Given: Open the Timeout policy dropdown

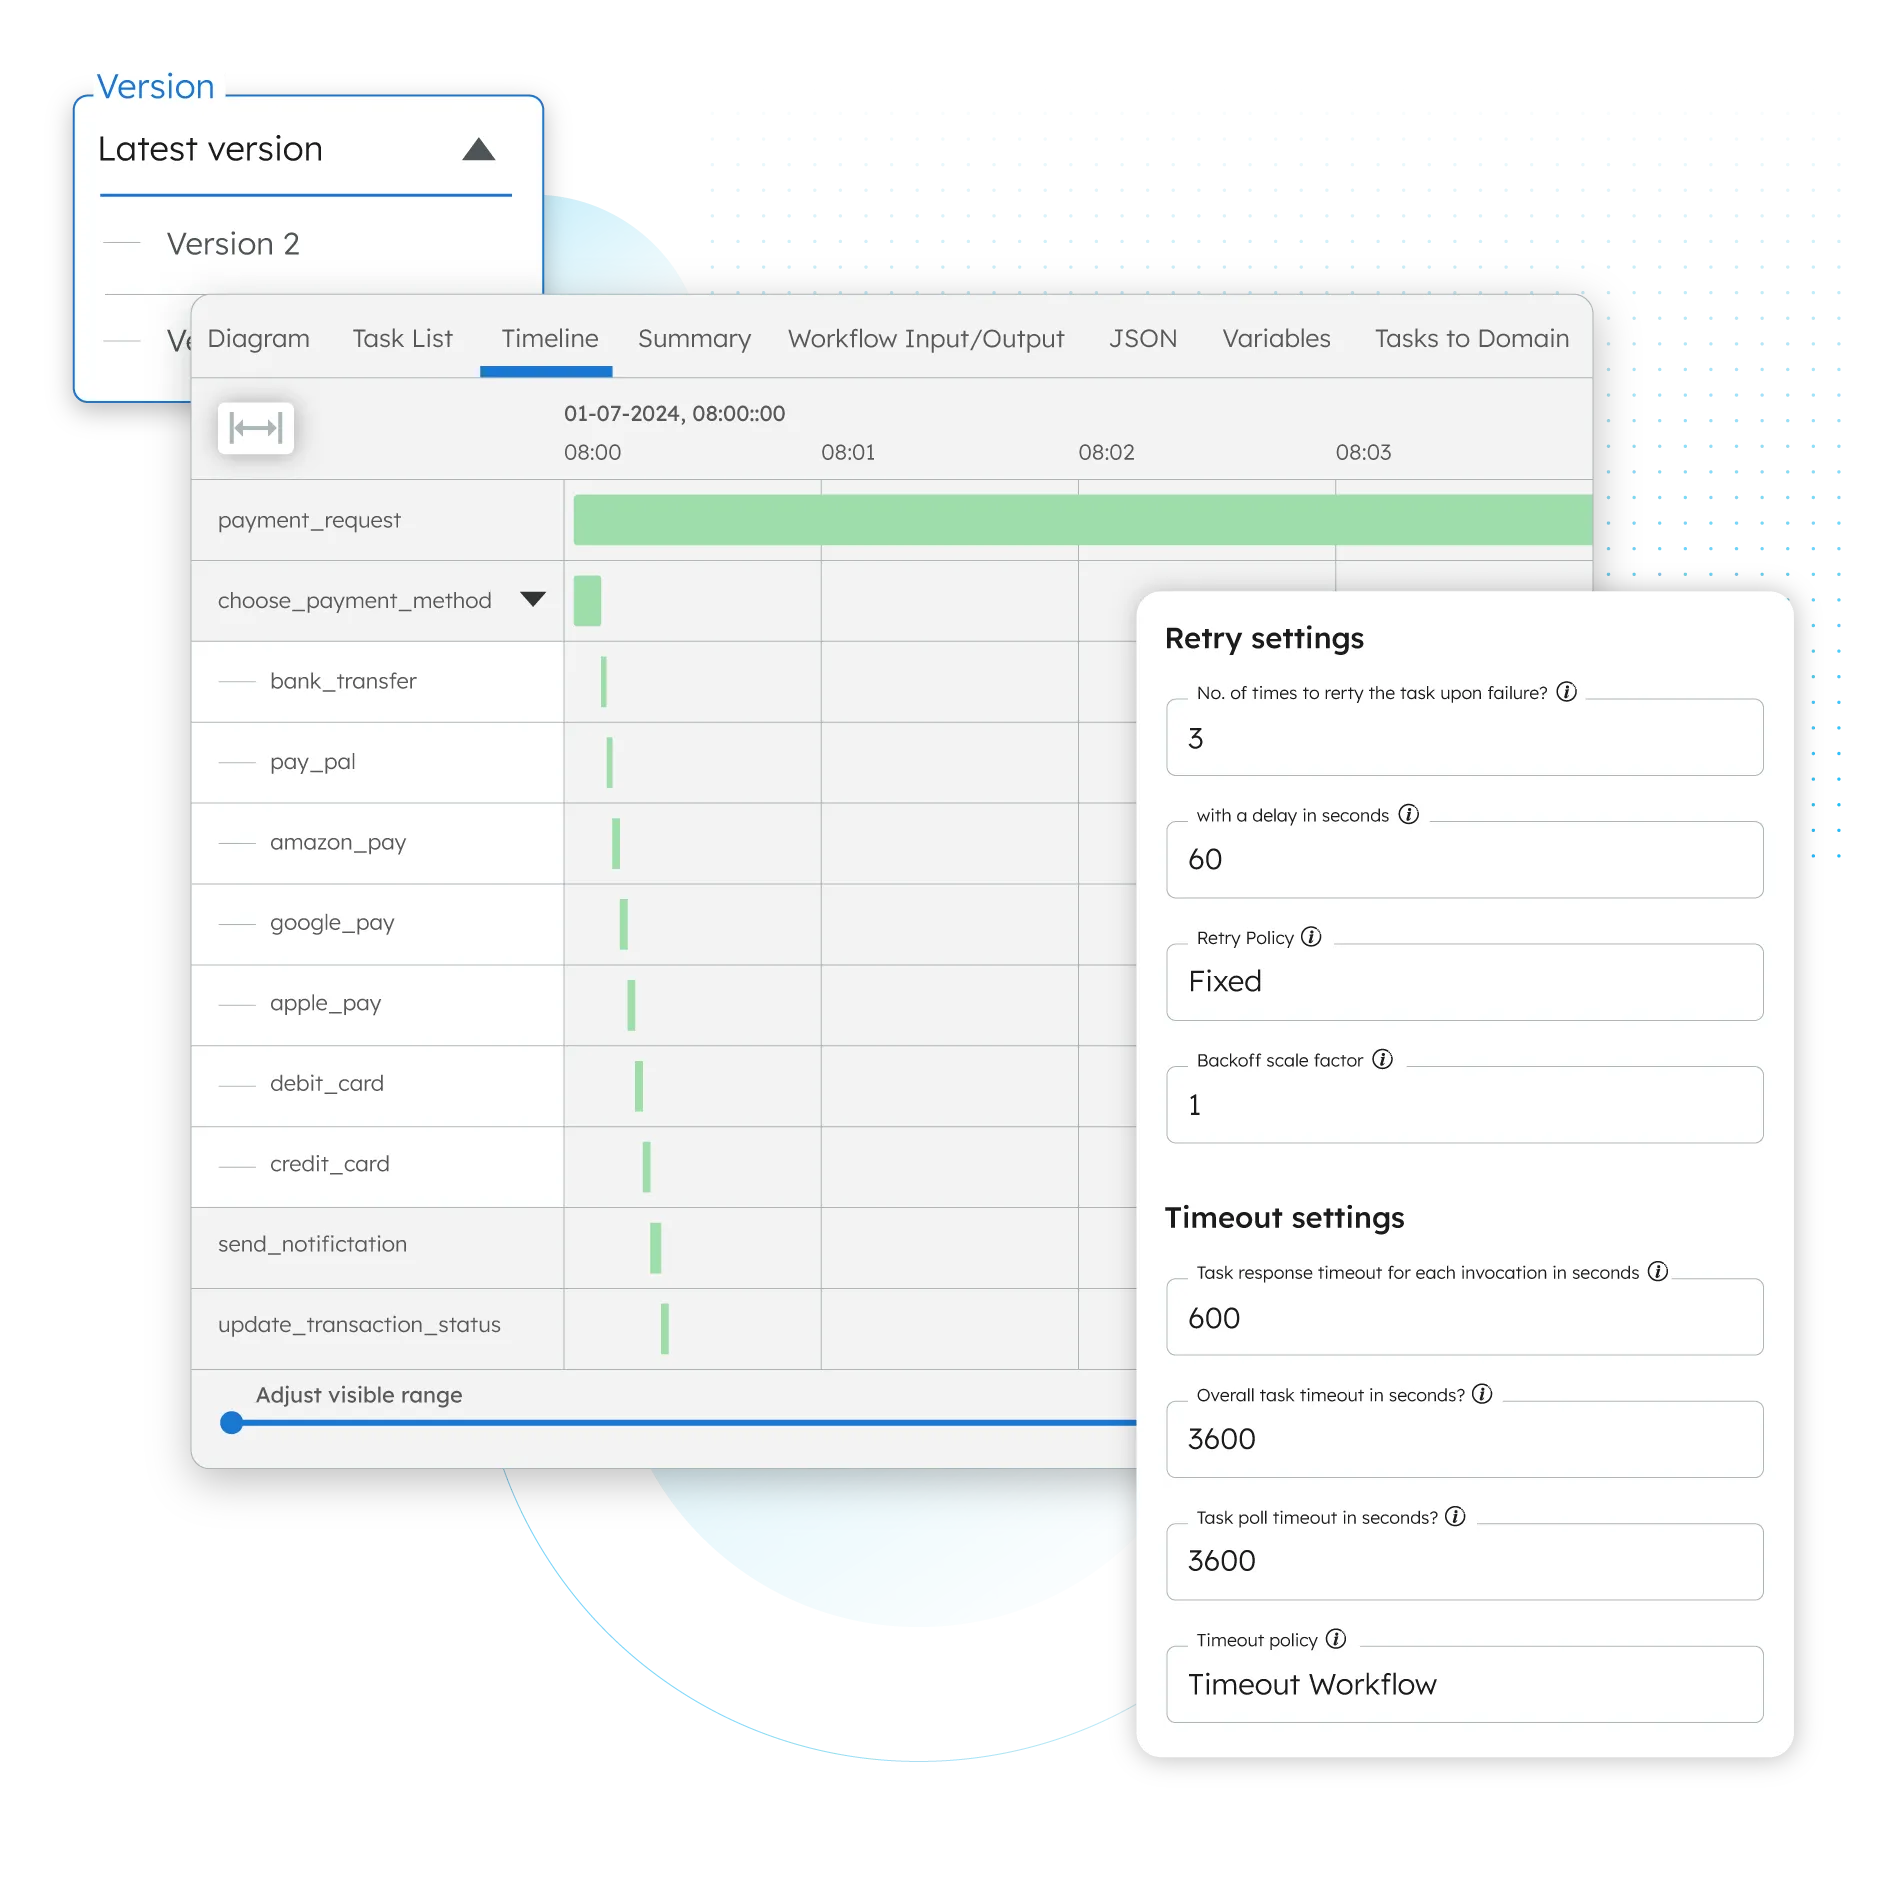Looking at the screenshot, I should point(1464,1684).
